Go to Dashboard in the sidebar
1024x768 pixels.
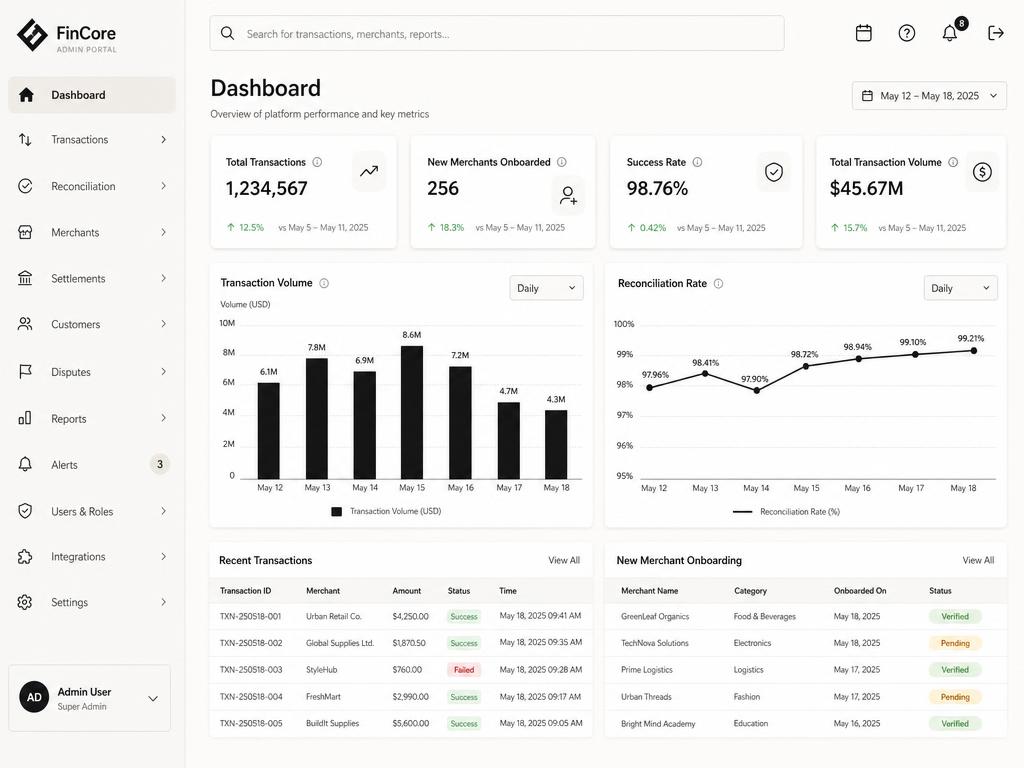[x=92, y=95]
